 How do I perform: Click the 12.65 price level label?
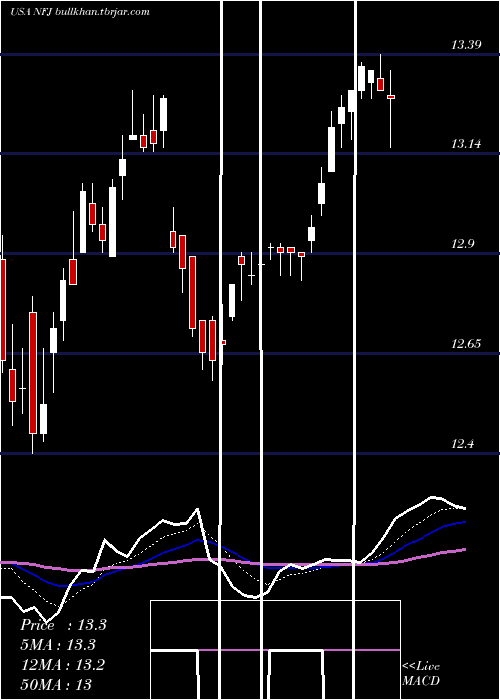pos(466,344)
